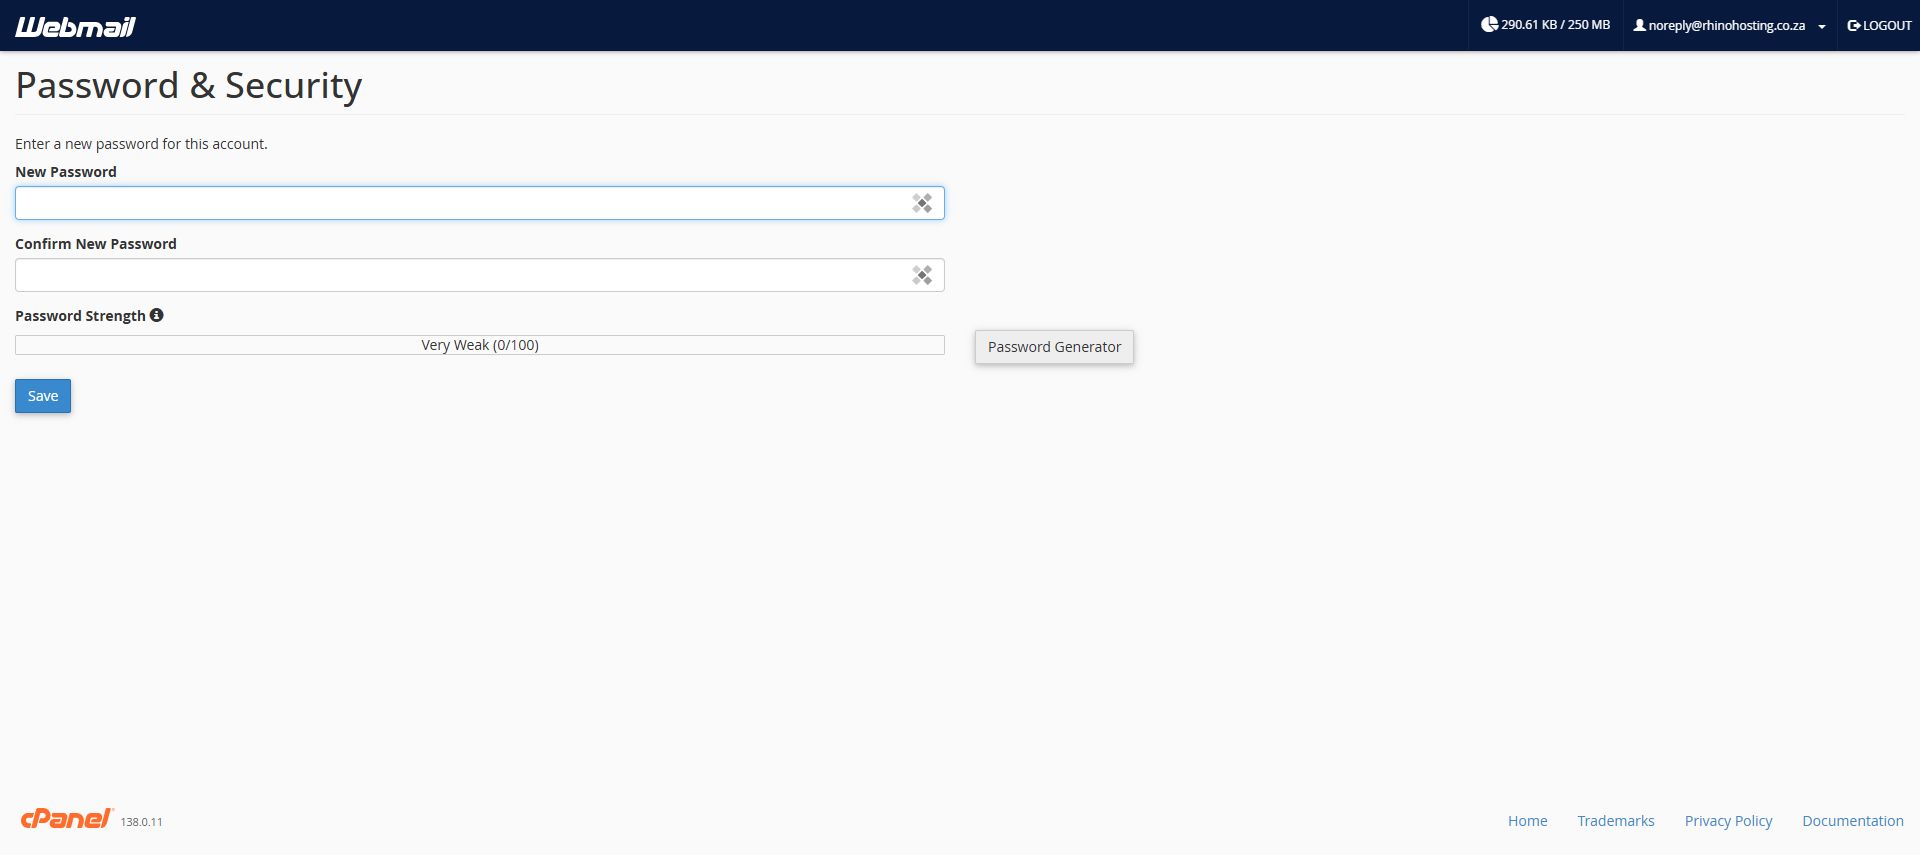1920x855 pixels.
Task: Click the logout arrow icon
Action: [1854, 25]
